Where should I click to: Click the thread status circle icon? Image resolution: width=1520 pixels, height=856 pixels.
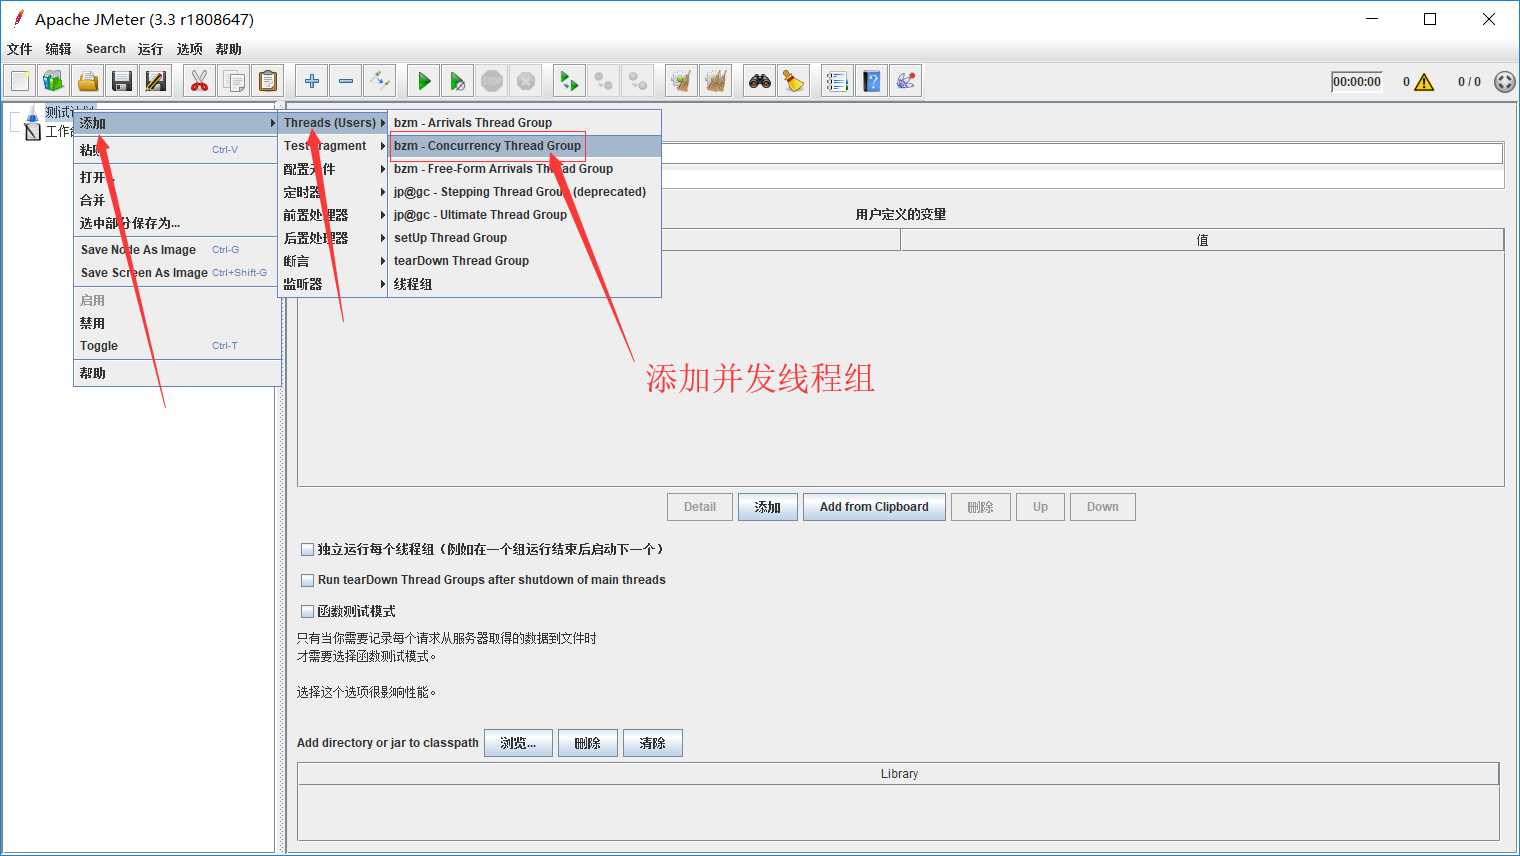coord(1504,82)
